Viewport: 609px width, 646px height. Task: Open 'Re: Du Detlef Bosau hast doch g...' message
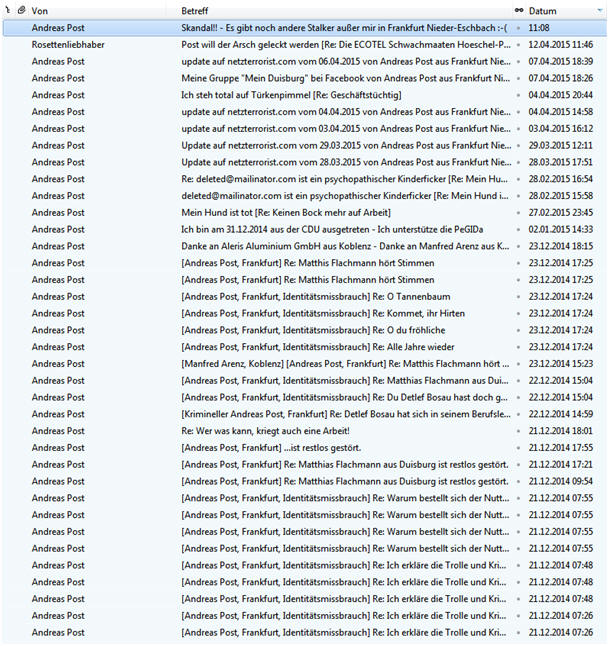coord(345,398)
